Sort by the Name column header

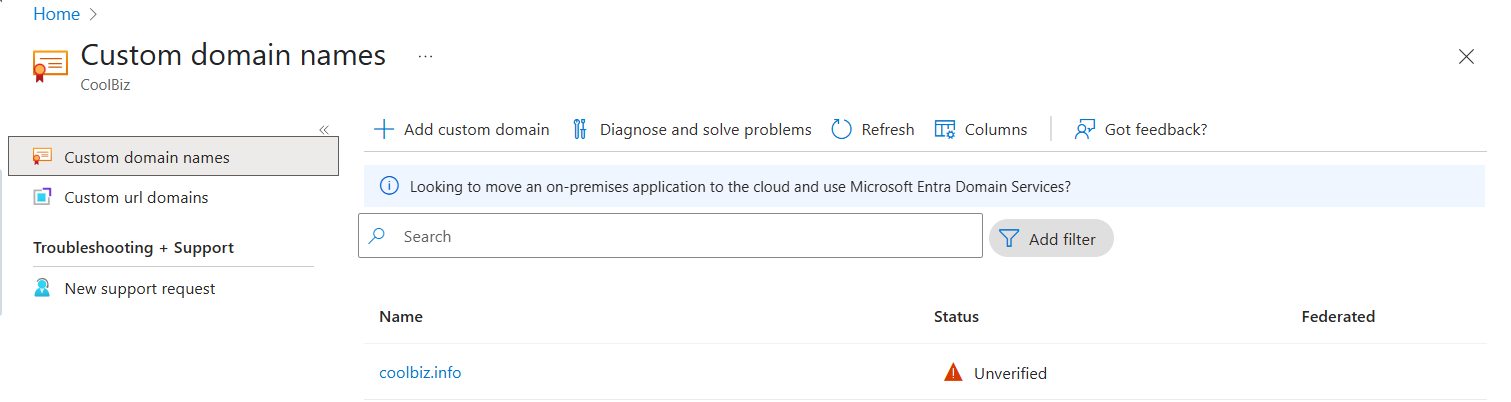click(x=401, y=316)
